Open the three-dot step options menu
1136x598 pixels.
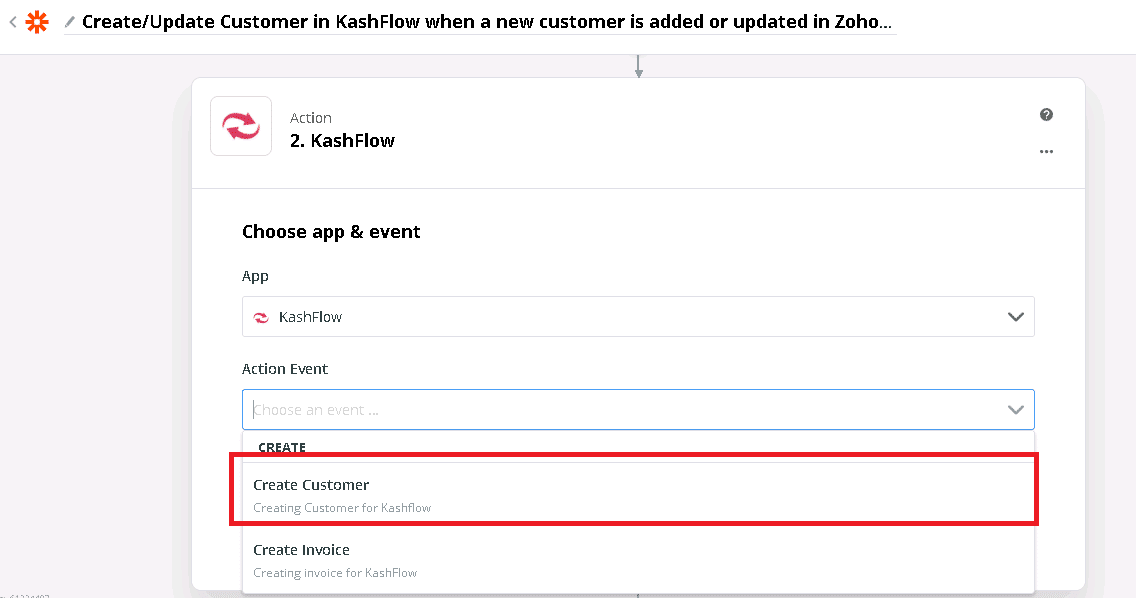(1046, 152)
